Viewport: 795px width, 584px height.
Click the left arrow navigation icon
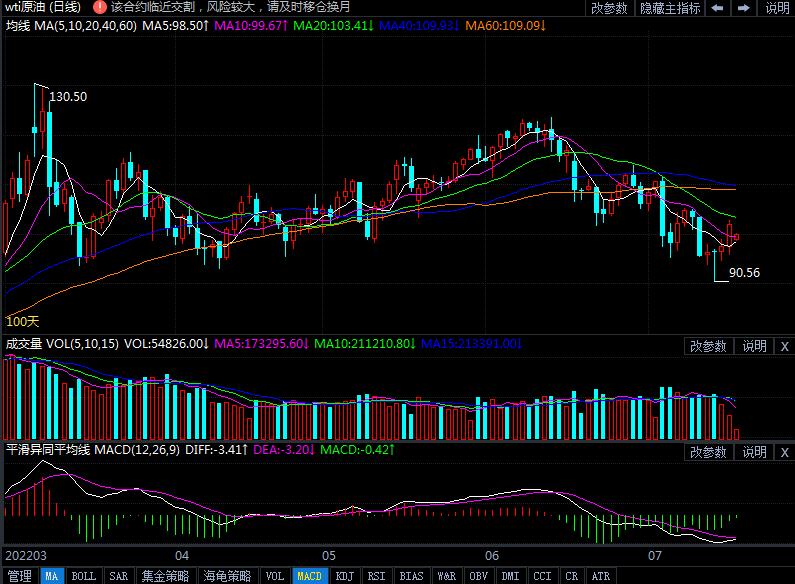(x=719, y=8)
